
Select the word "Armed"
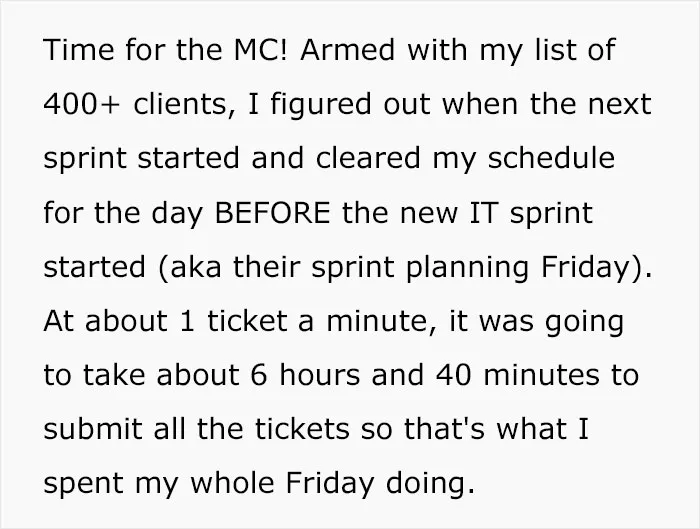347,49
